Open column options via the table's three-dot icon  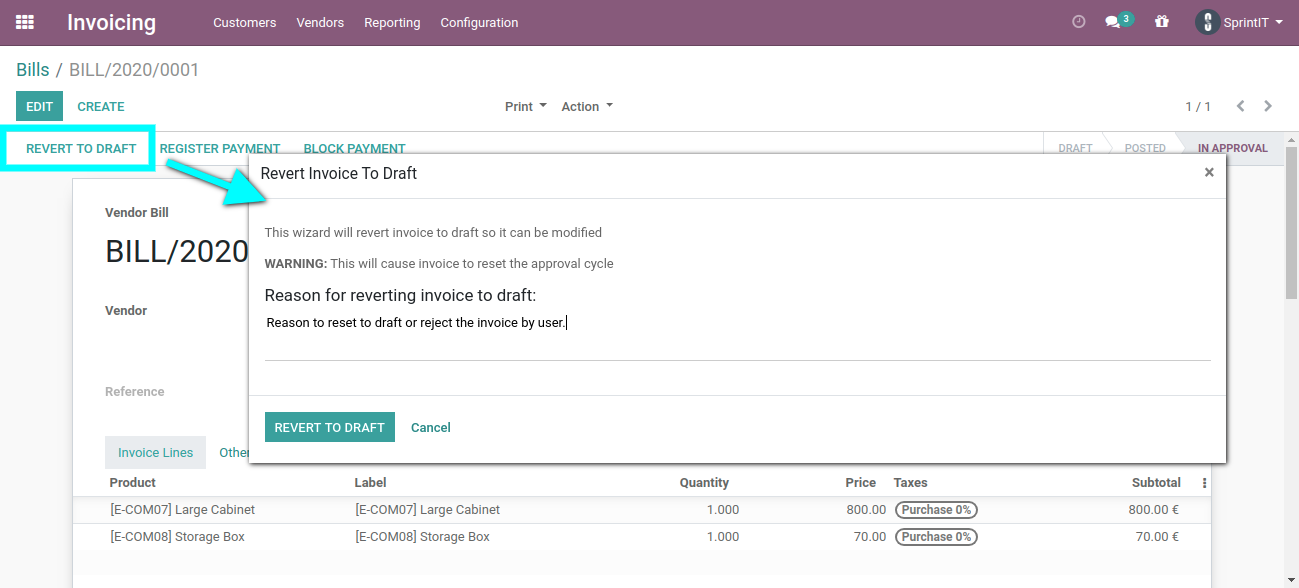[x=1203, y=482]
